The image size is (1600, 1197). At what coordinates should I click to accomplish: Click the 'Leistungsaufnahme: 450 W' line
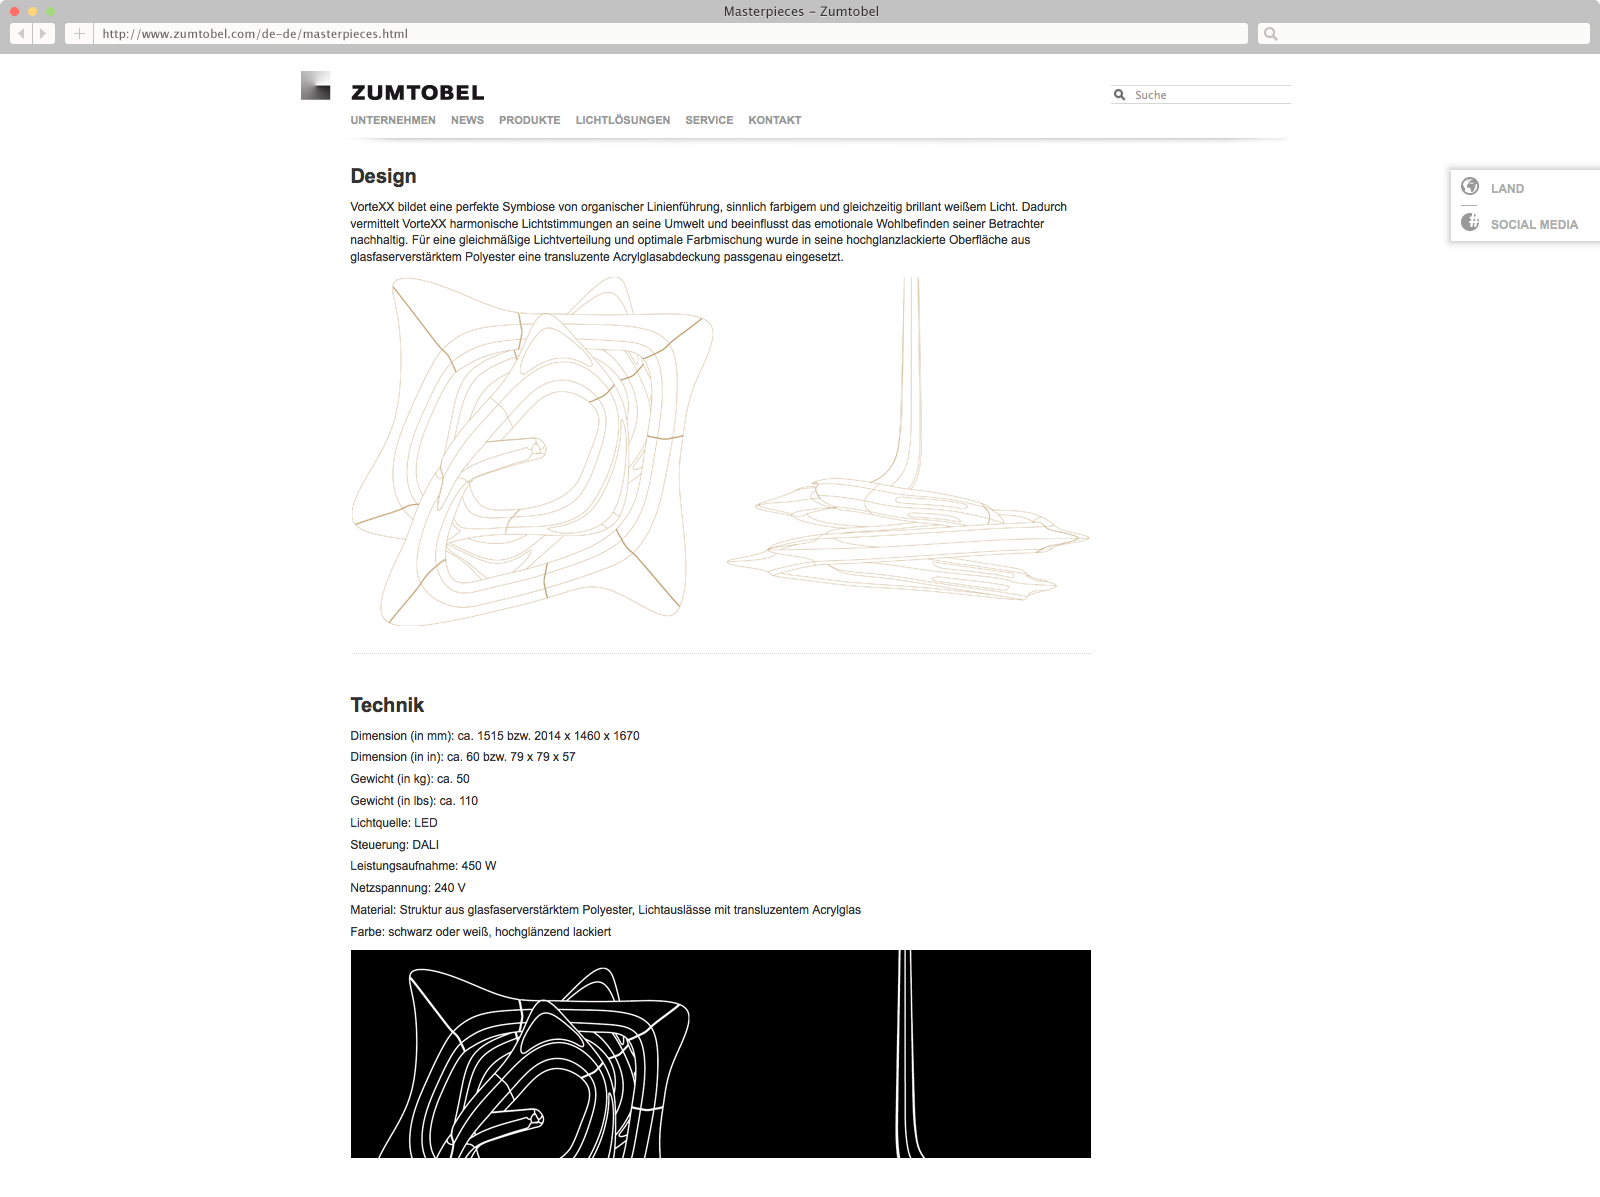click(x=423, y=866)
